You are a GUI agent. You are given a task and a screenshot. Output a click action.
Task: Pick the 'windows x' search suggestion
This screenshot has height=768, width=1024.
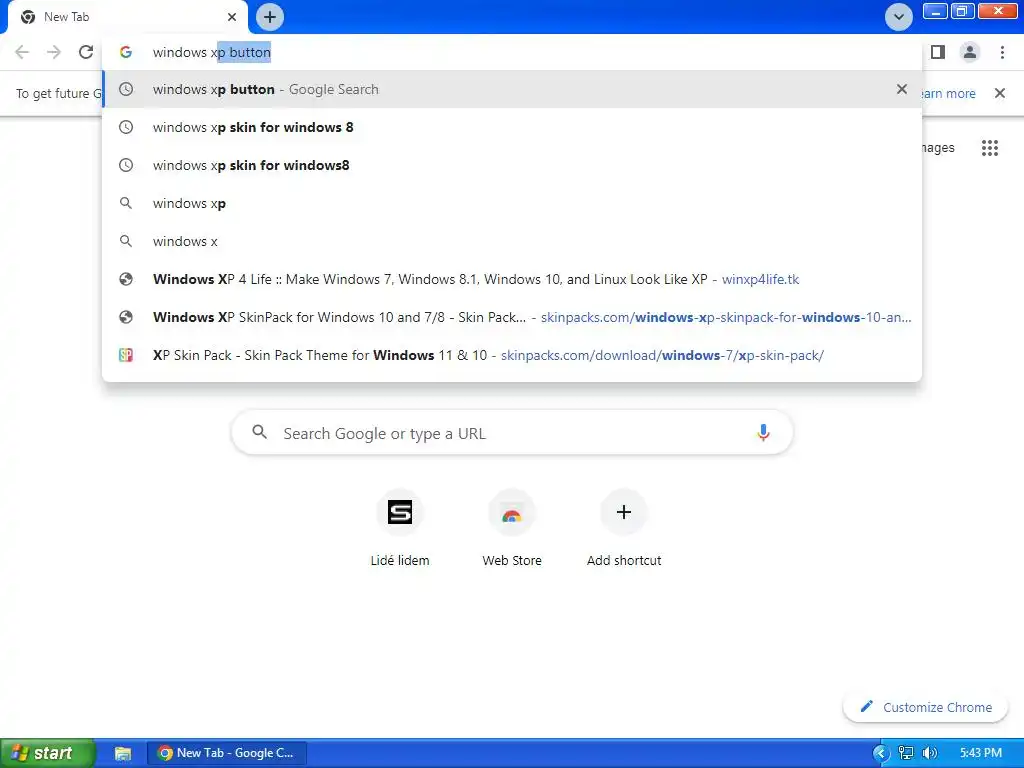click(x=512, y=241)
